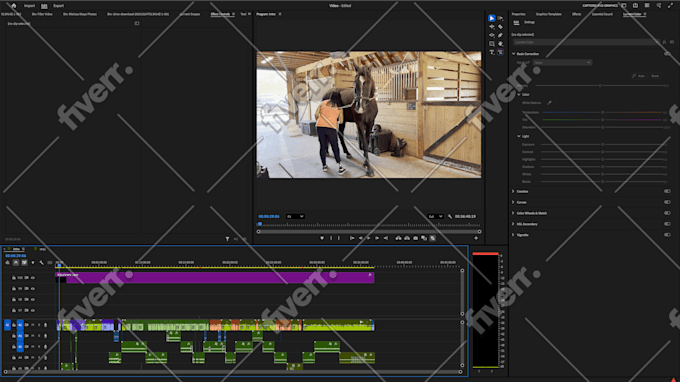
Task: Open the Graphics Templates tab
Action: (549, 14)
